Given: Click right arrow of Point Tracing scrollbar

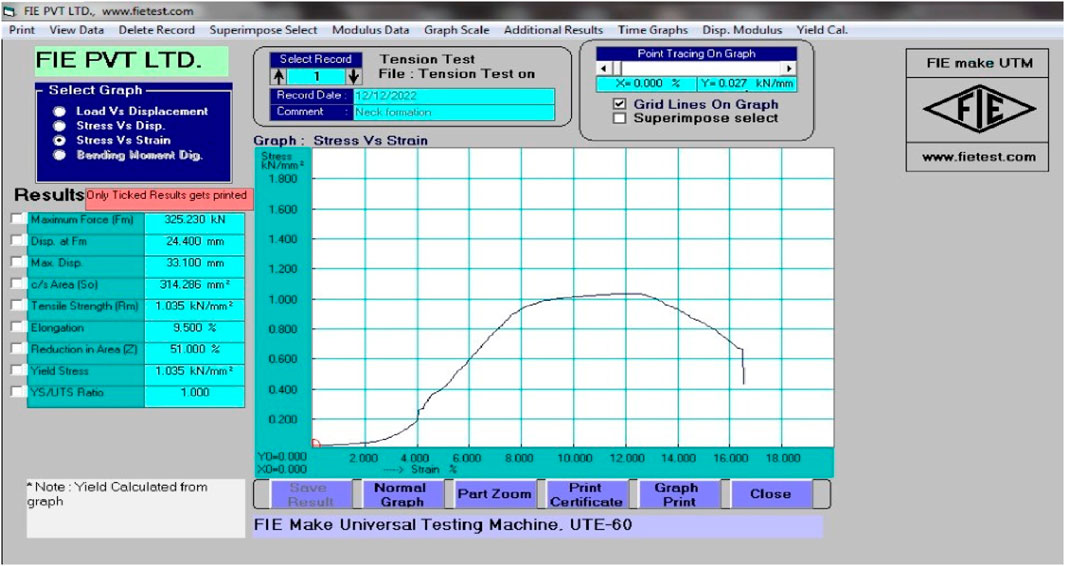Looking at the screenshot, I should click(x=789, y=69).
